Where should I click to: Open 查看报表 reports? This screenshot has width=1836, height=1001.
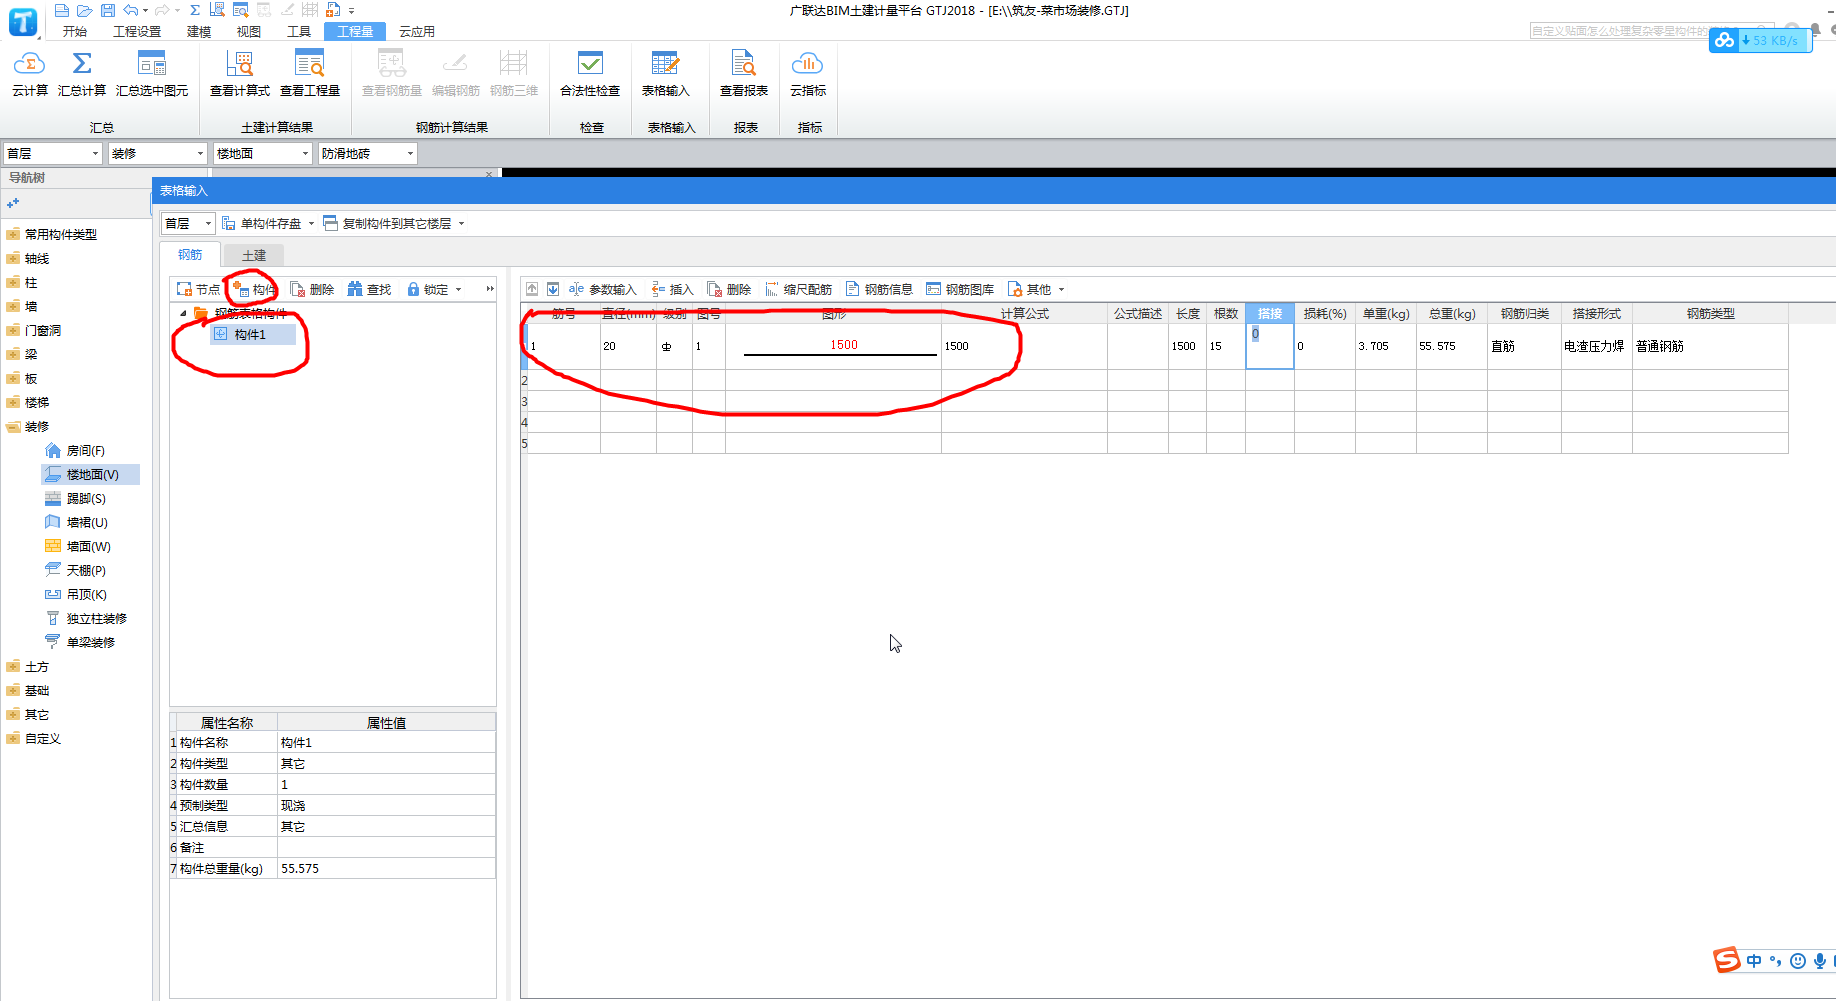click(744, 74)
